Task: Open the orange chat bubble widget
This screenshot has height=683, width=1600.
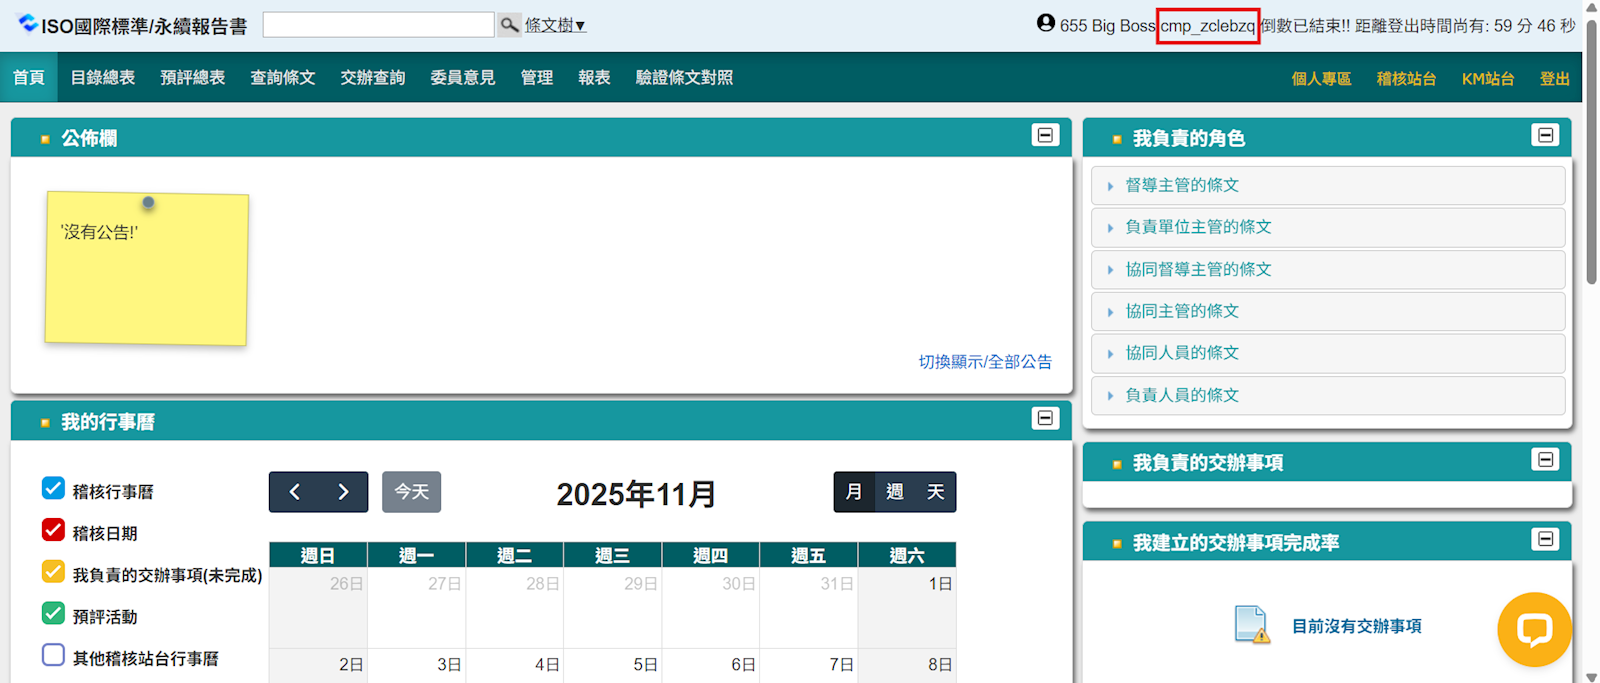Action: click(x=1533, y=629)
